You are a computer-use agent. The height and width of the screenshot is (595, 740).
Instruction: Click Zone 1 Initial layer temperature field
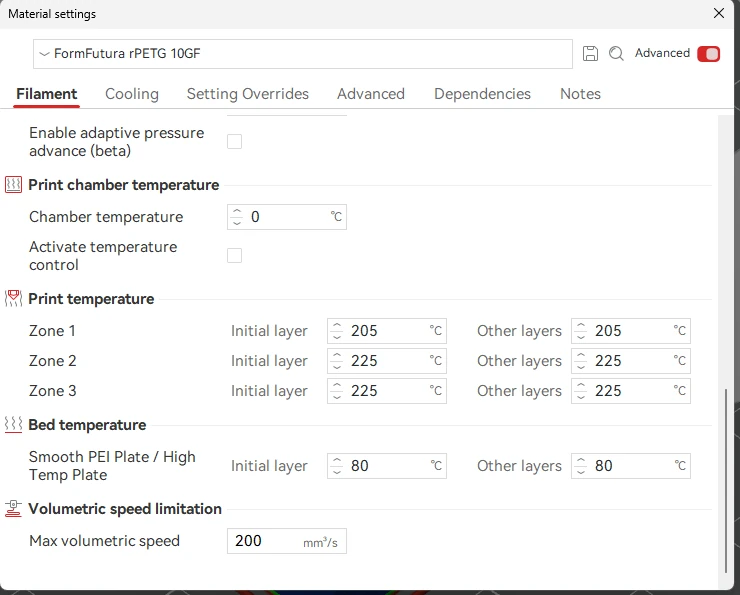387,331
